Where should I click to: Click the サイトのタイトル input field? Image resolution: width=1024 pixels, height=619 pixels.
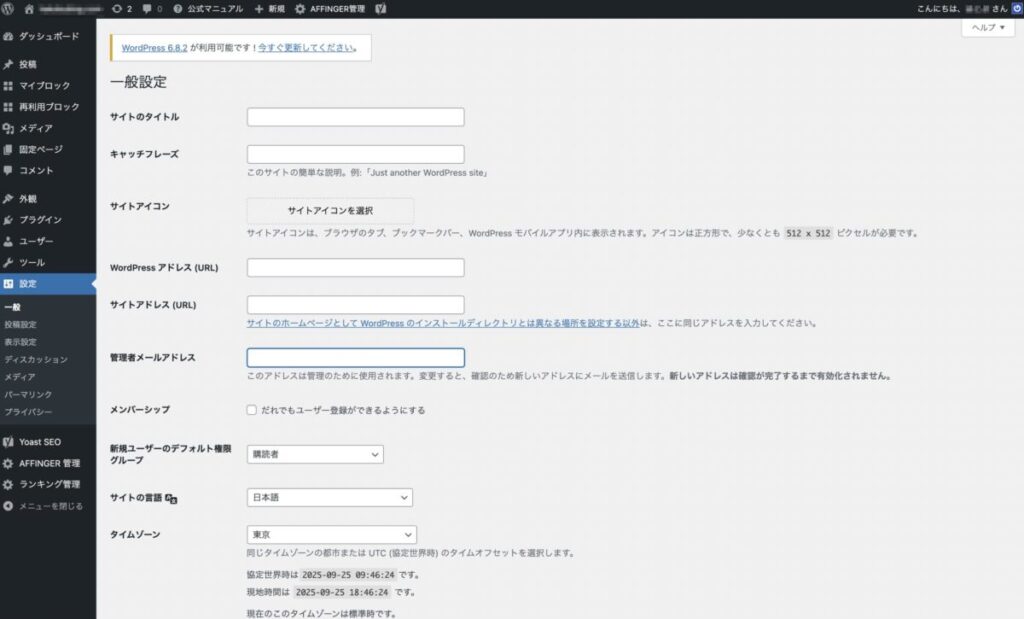coord(355,117)
